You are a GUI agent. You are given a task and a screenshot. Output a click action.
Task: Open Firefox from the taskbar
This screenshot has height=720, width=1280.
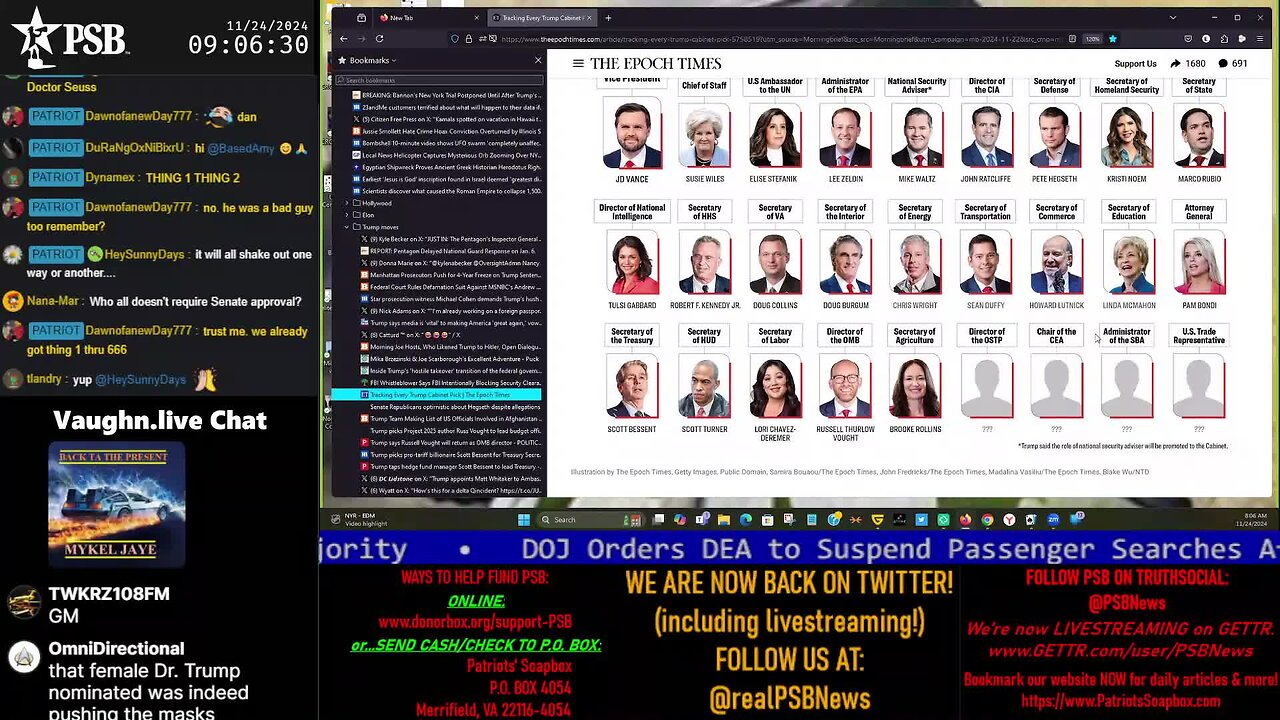click(965, 520)
